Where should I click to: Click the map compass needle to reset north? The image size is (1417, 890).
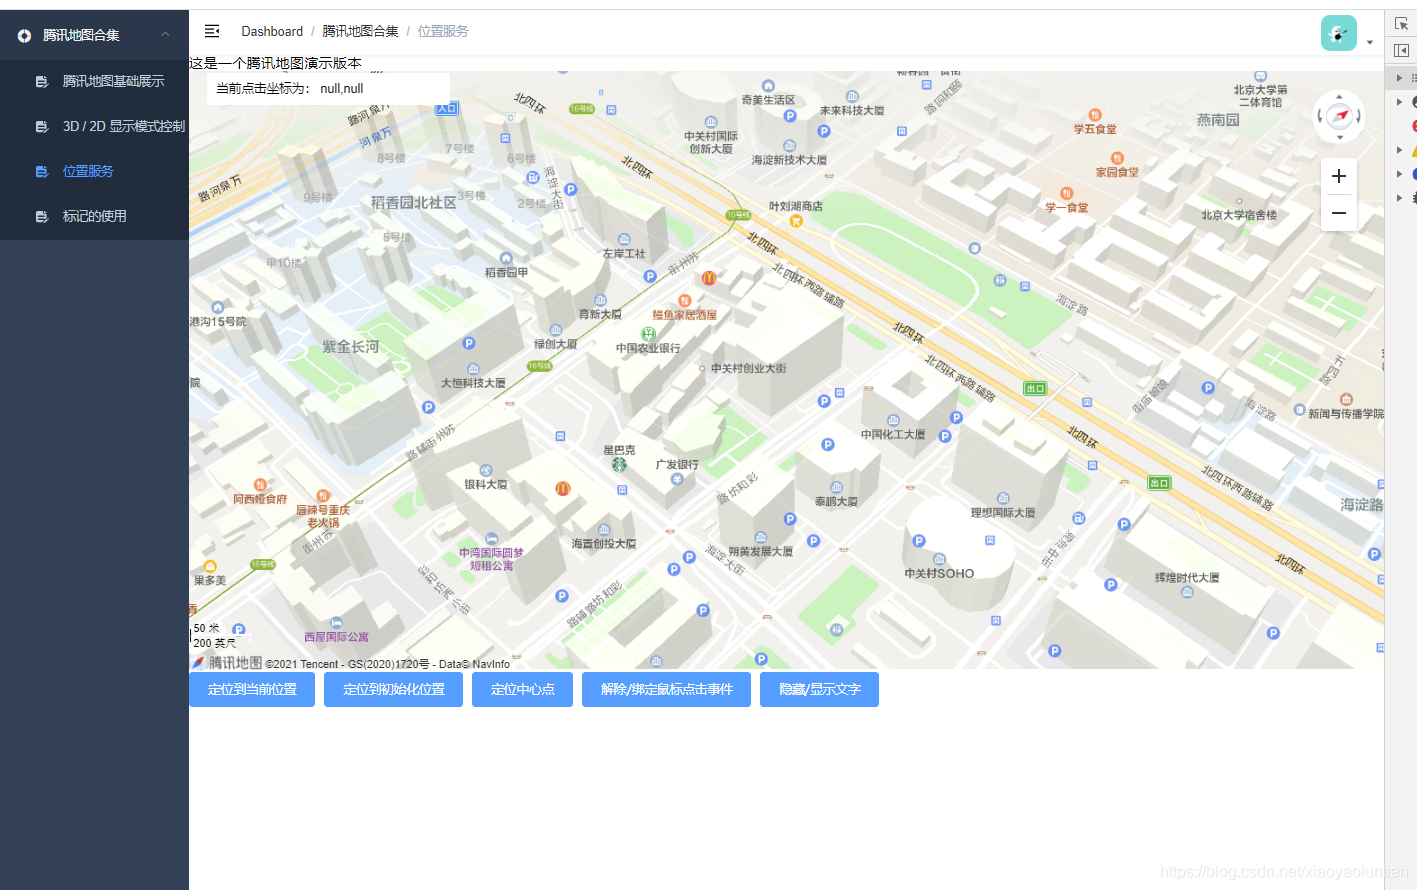1339,116
